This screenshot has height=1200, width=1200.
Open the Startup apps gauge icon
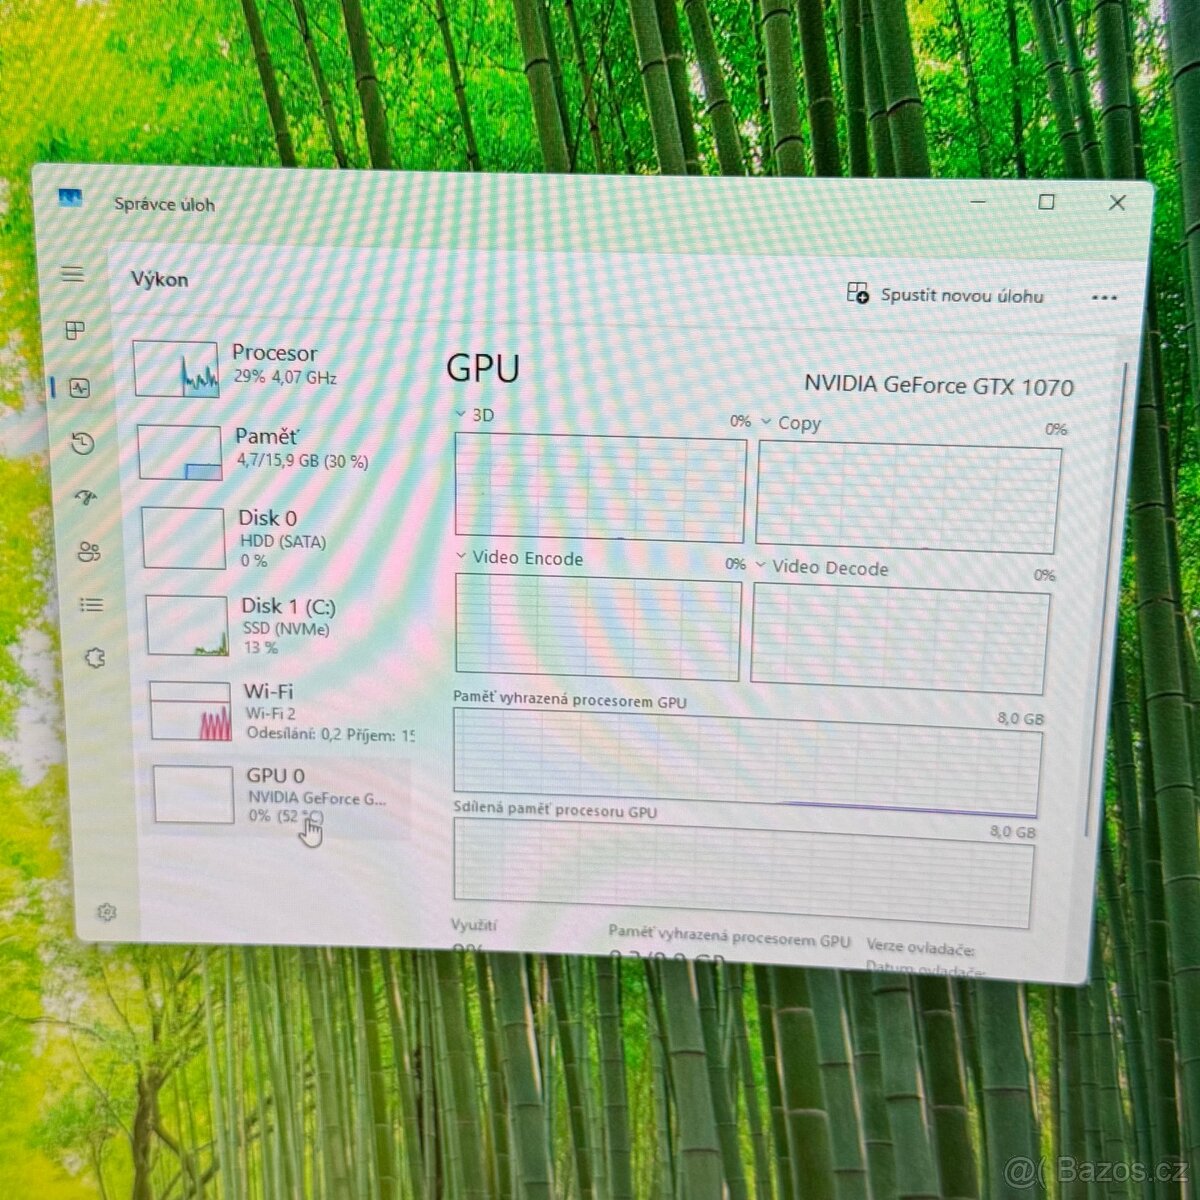(87, 497)
